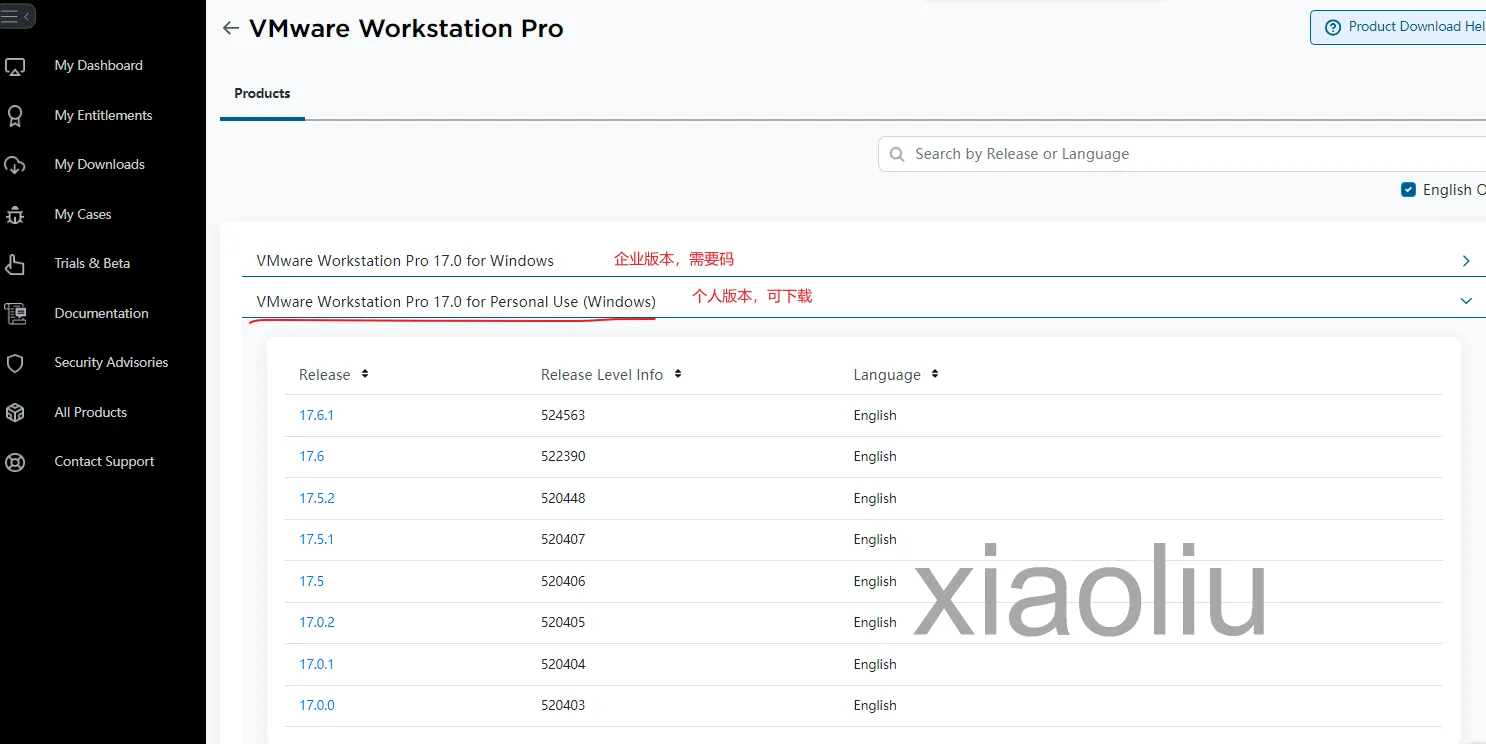The width and height of the screenshot is (1486, 744).
Task: Open All Products menu item
Action: click(x=90, y=413)
